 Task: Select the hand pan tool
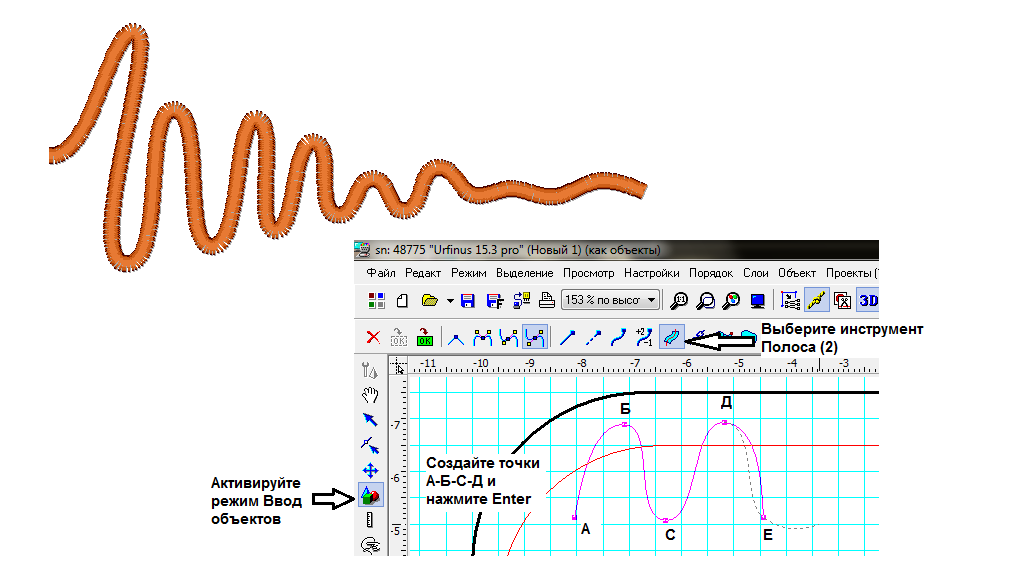click(370, 395)
